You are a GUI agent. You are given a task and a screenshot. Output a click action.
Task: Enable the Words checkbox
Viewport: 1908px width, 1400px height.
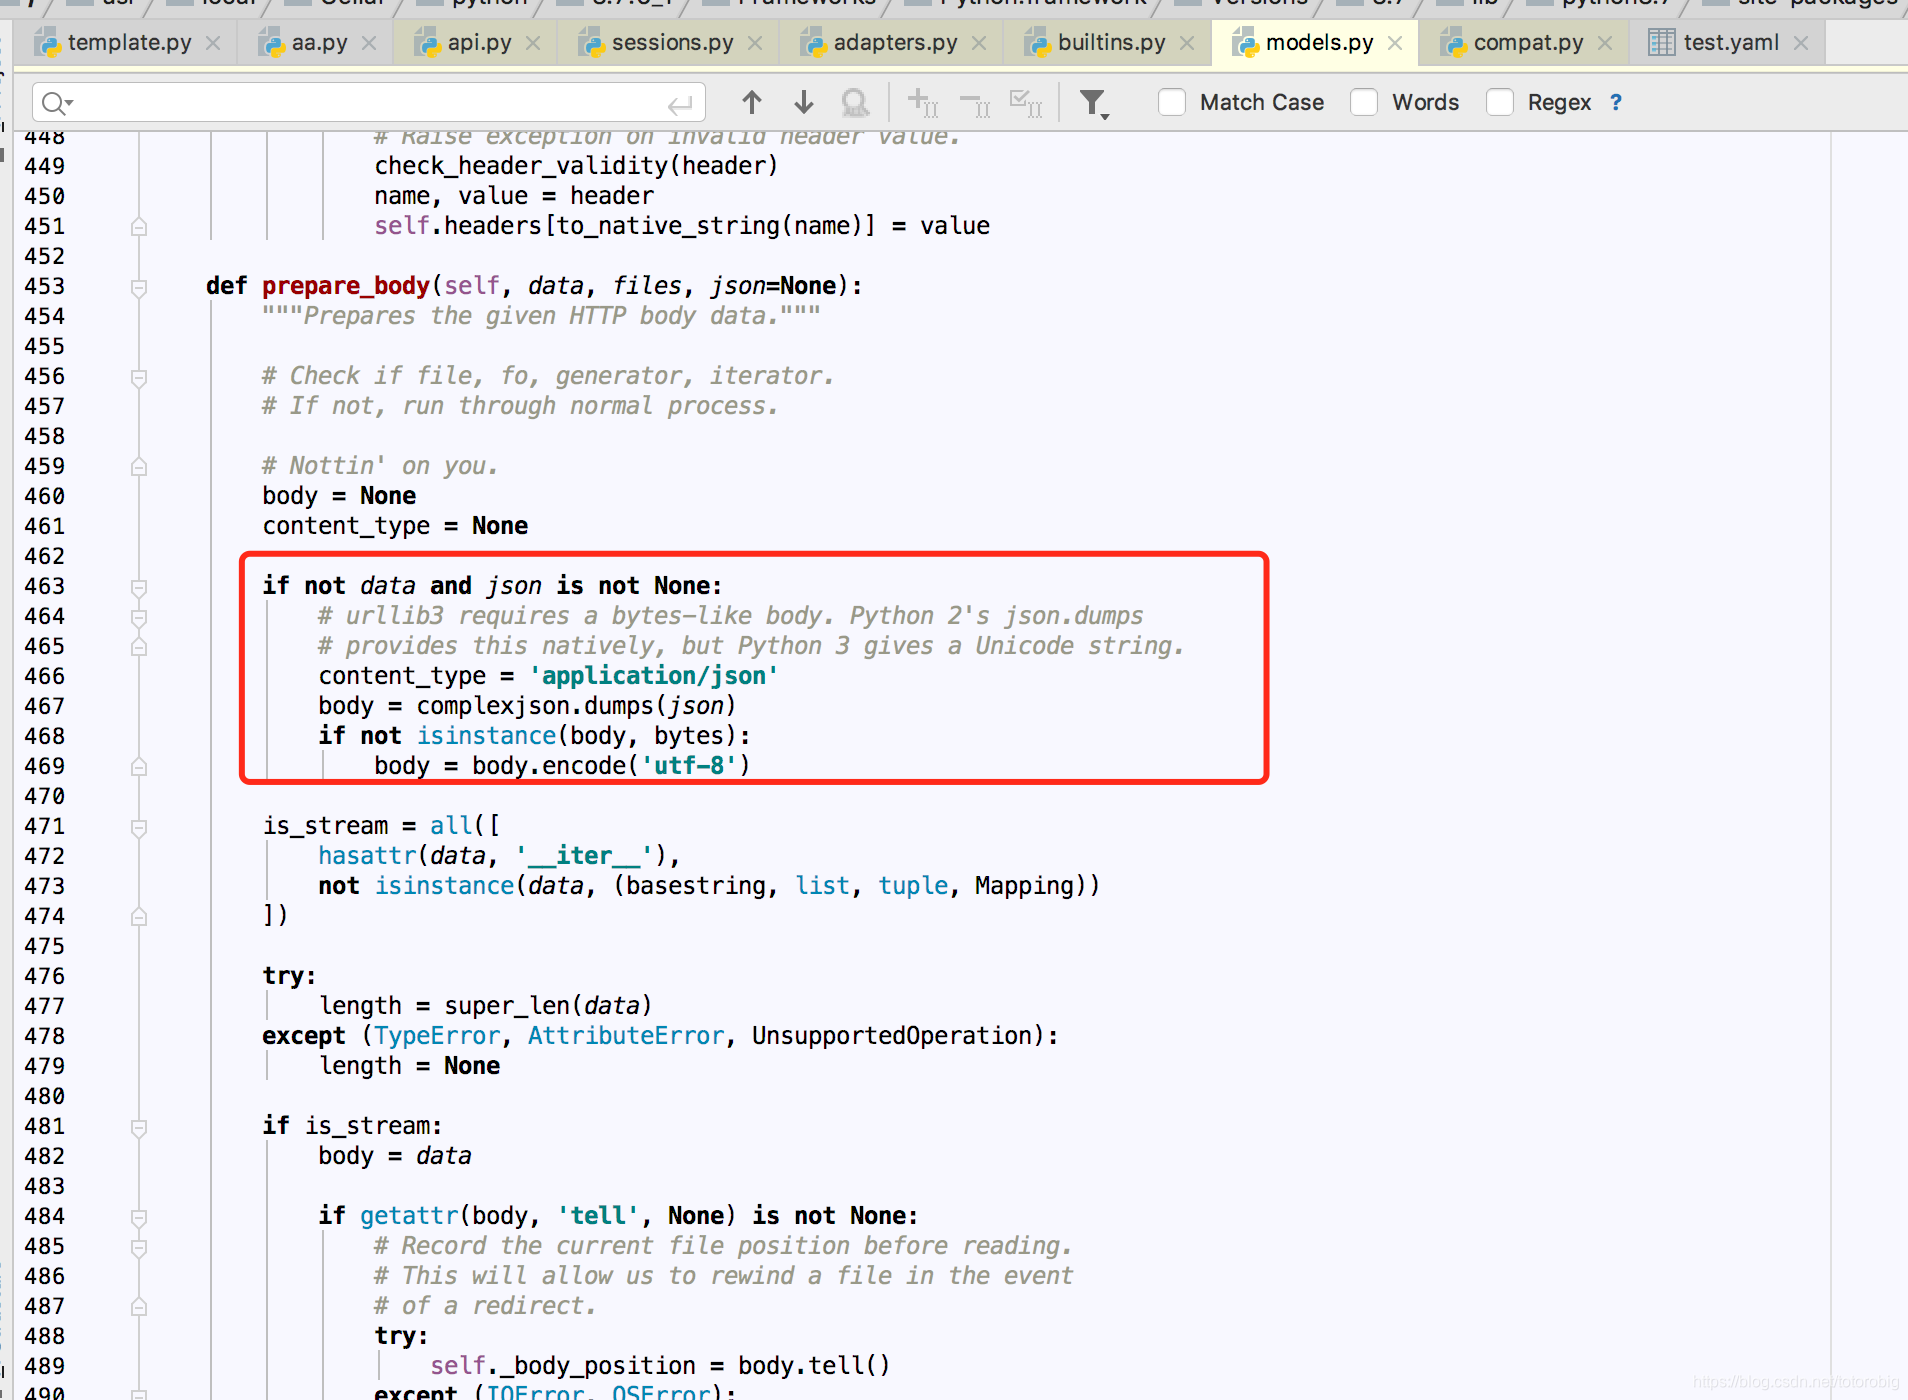[1364, 102]
